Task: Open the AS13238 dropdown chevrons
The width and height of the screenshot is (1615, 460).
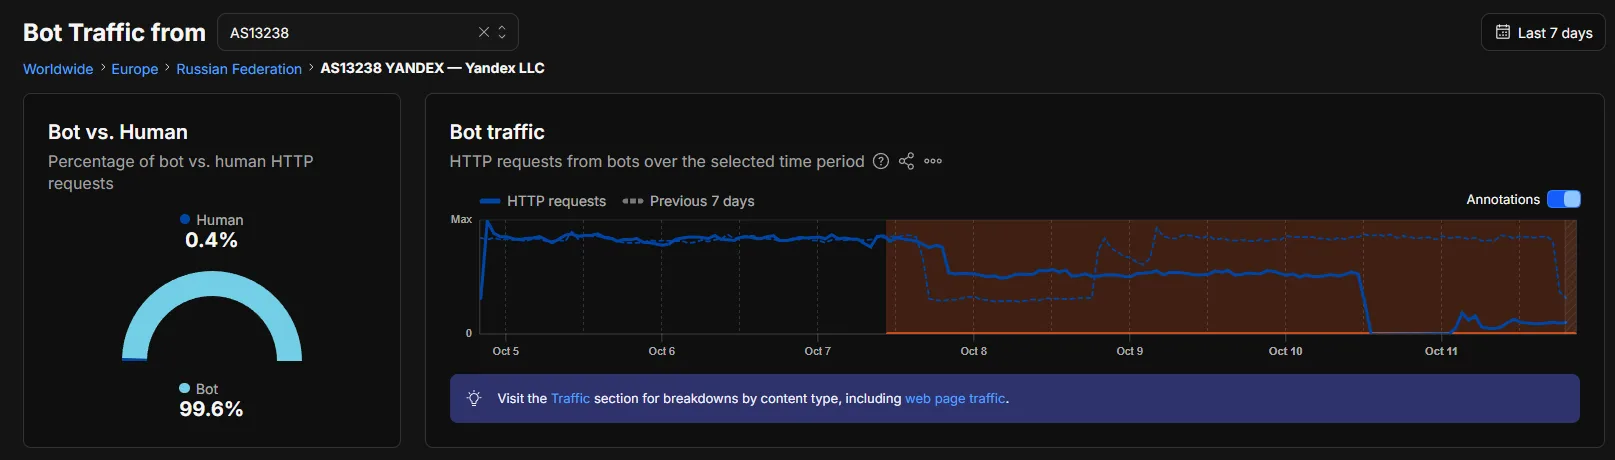Action: point(502,32)
